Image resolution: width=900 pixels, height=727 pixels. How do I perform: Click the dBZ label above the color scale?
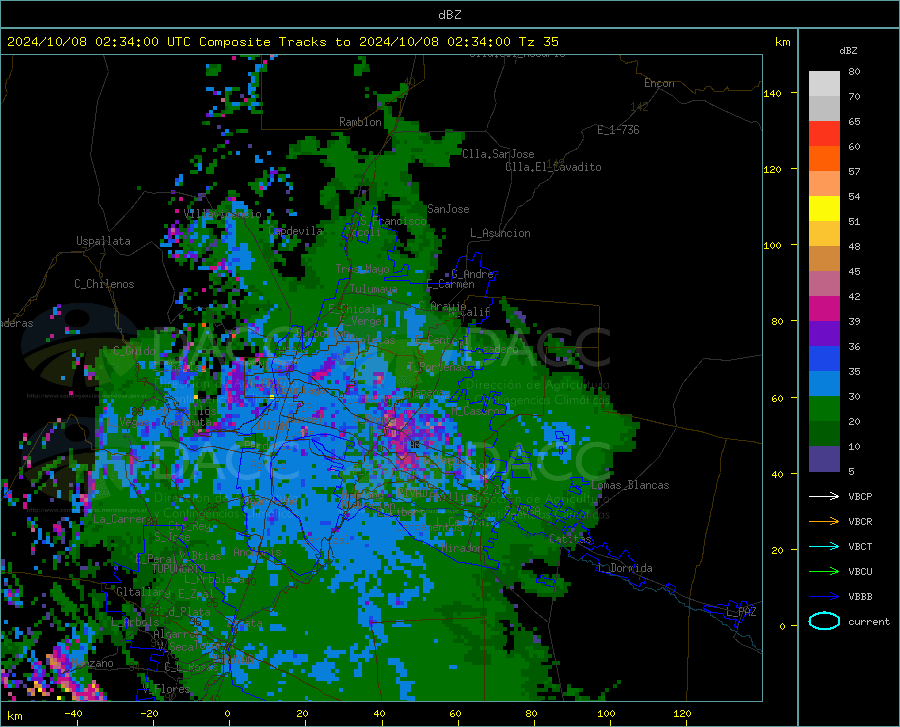tap(848, 50)
